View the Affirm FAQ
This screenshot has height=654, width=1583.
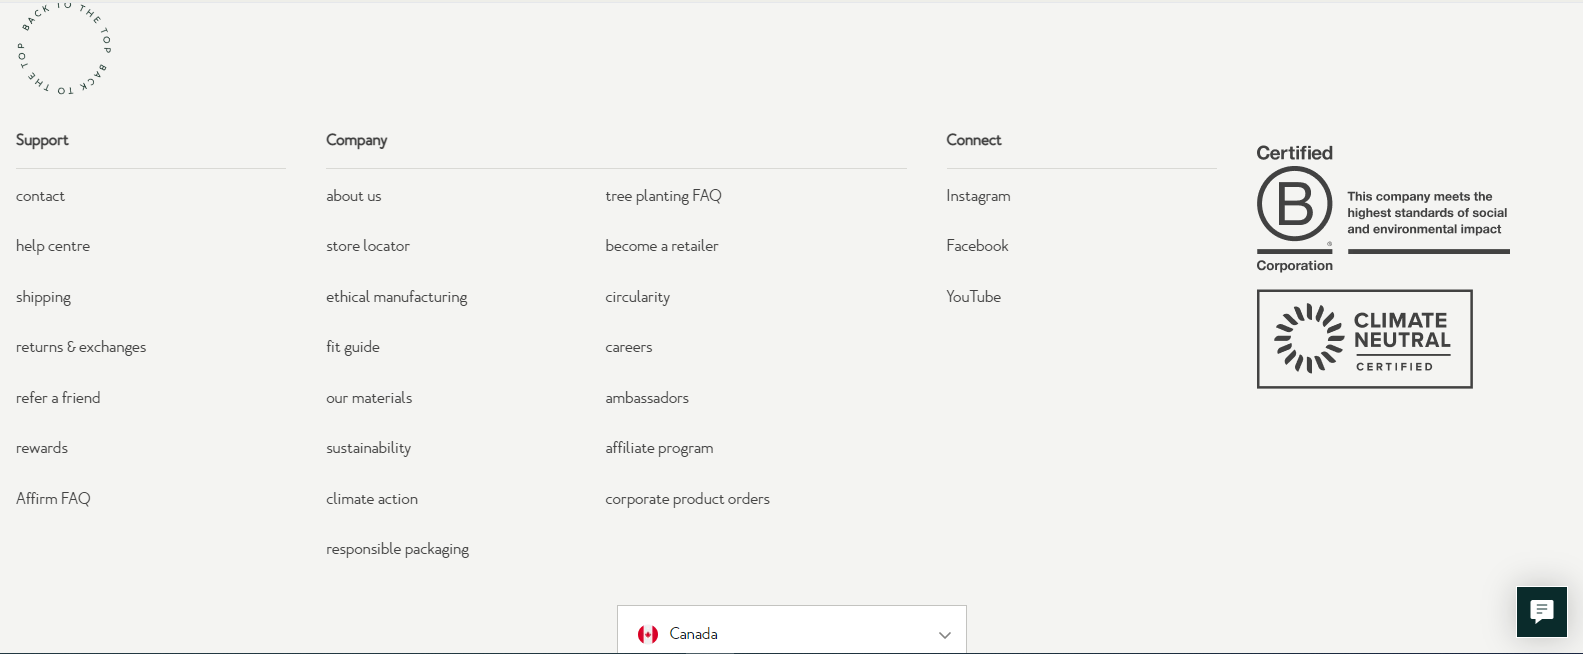click(53, 498)
